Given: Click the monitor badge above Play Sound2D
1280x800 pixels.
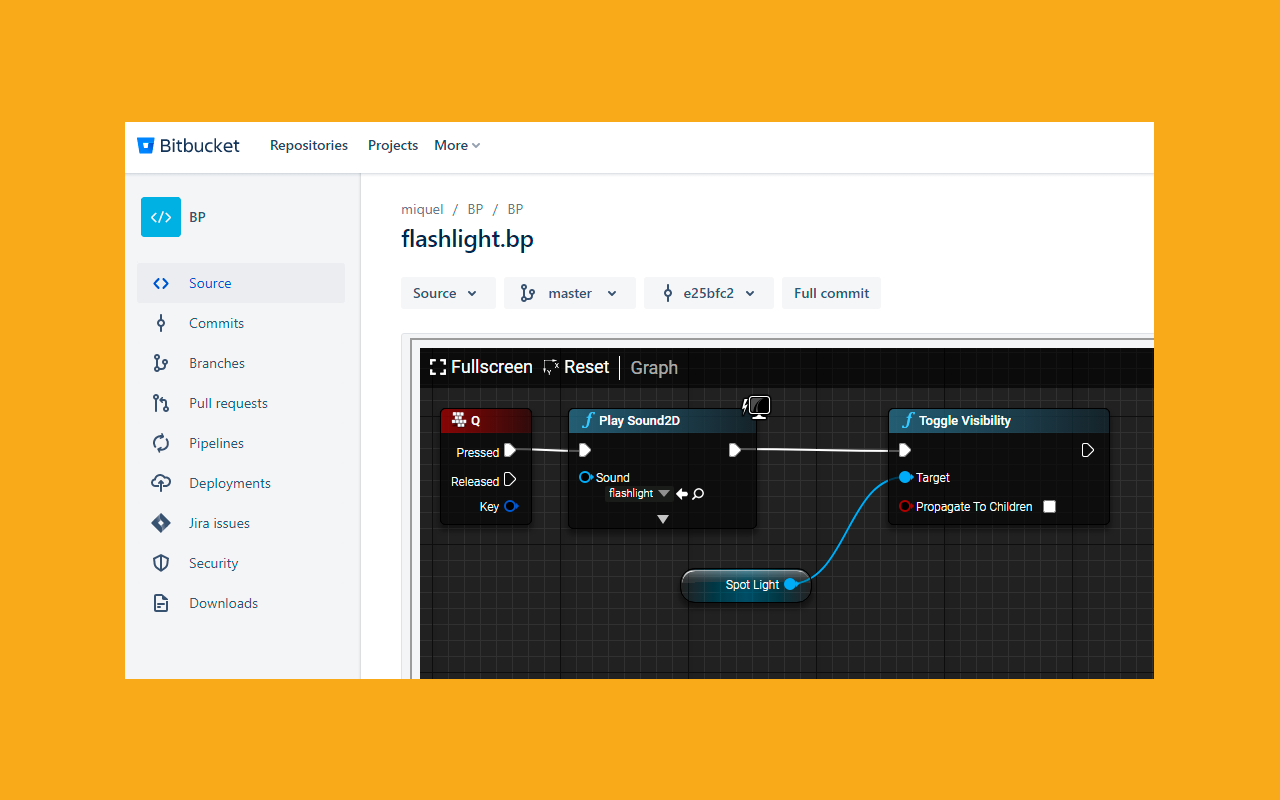Looking at the screenshot, I should point(758,406).
